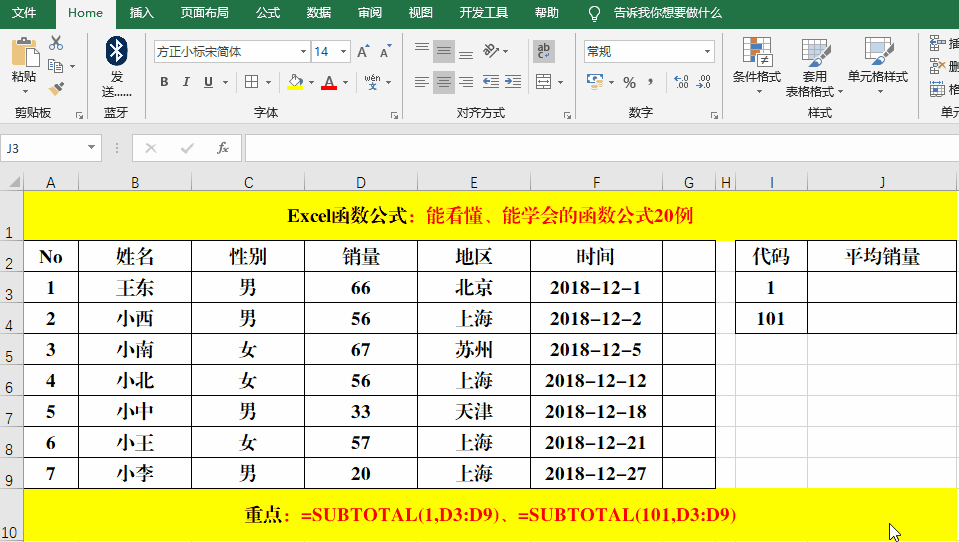959x542 pixels.
Task: Switch to the 审阅 tab
Action: click(369, 13)
